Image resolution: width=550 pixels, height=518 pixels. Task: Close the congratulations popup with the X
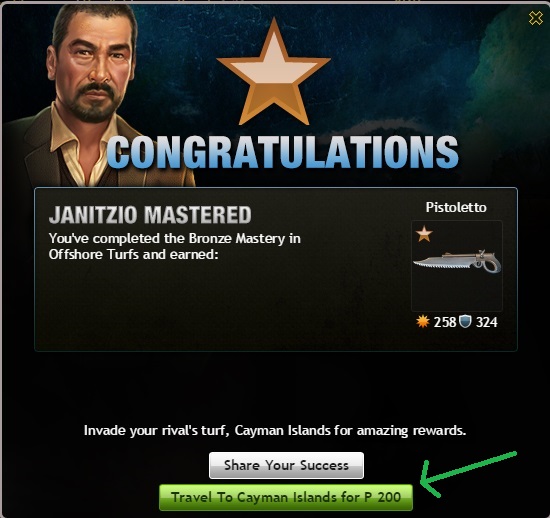click(x=535, y=18)
